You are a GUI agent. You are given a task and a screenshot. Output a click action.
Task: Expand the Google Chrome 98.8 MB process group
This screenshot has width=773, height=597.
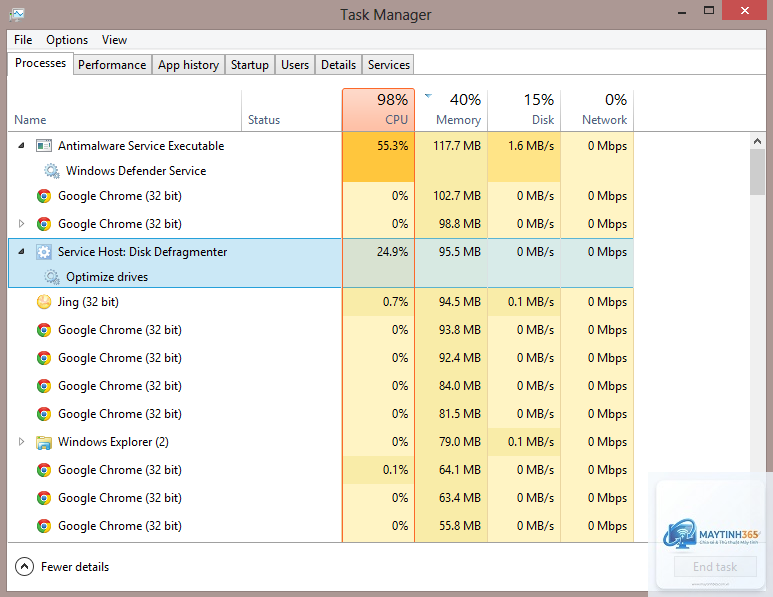[21, 224]
